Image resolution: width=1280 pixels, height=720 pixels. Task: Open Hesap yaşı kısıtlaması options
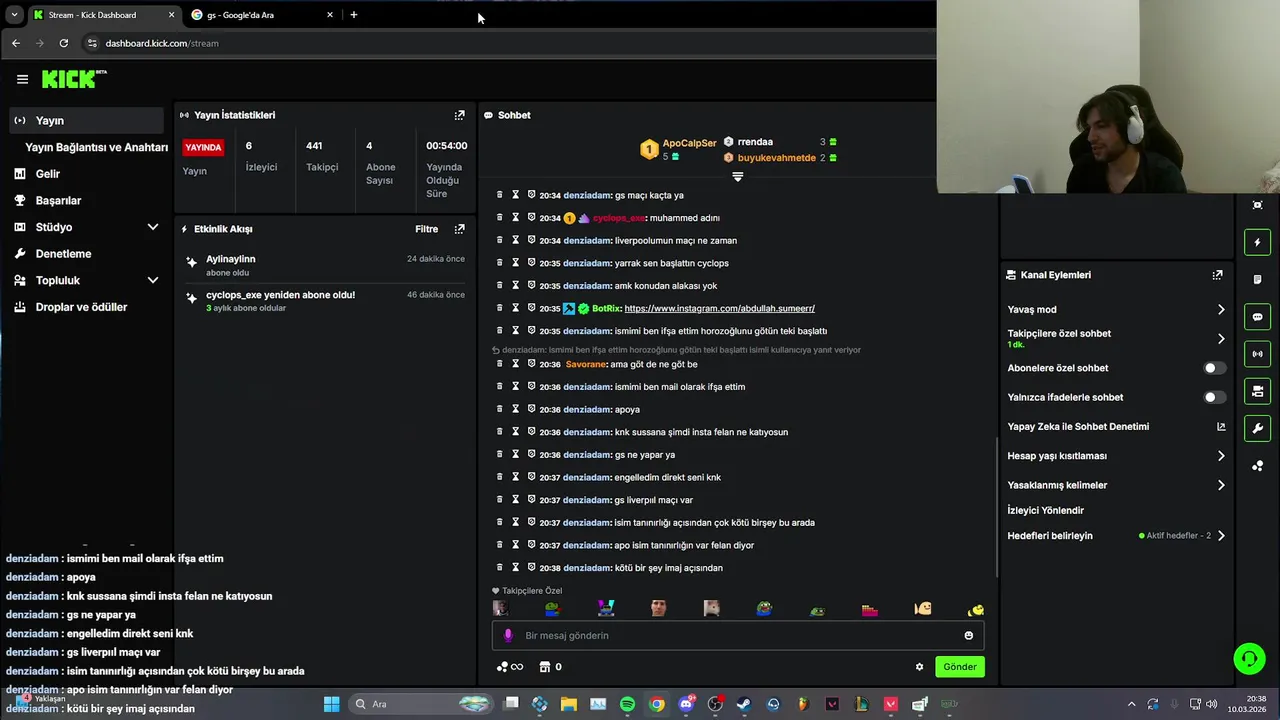[1221, 456]
